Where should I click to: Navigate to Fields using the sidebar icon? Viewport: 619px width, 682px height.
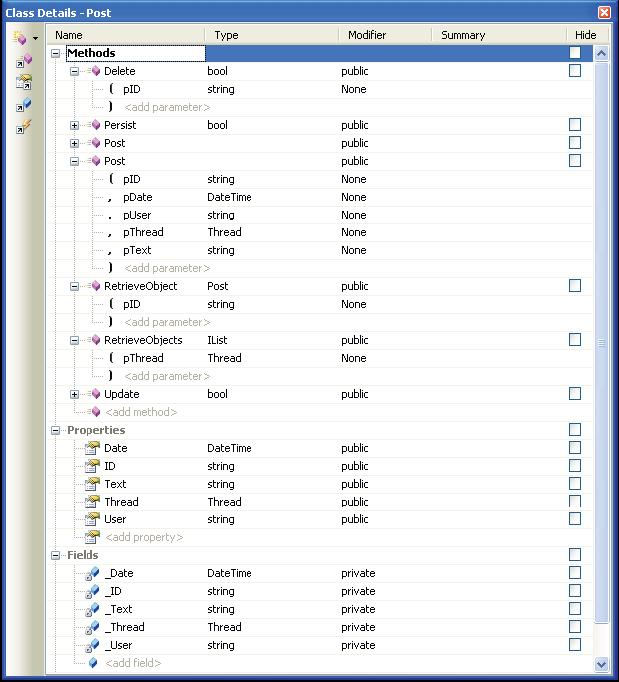click(23, 105)
